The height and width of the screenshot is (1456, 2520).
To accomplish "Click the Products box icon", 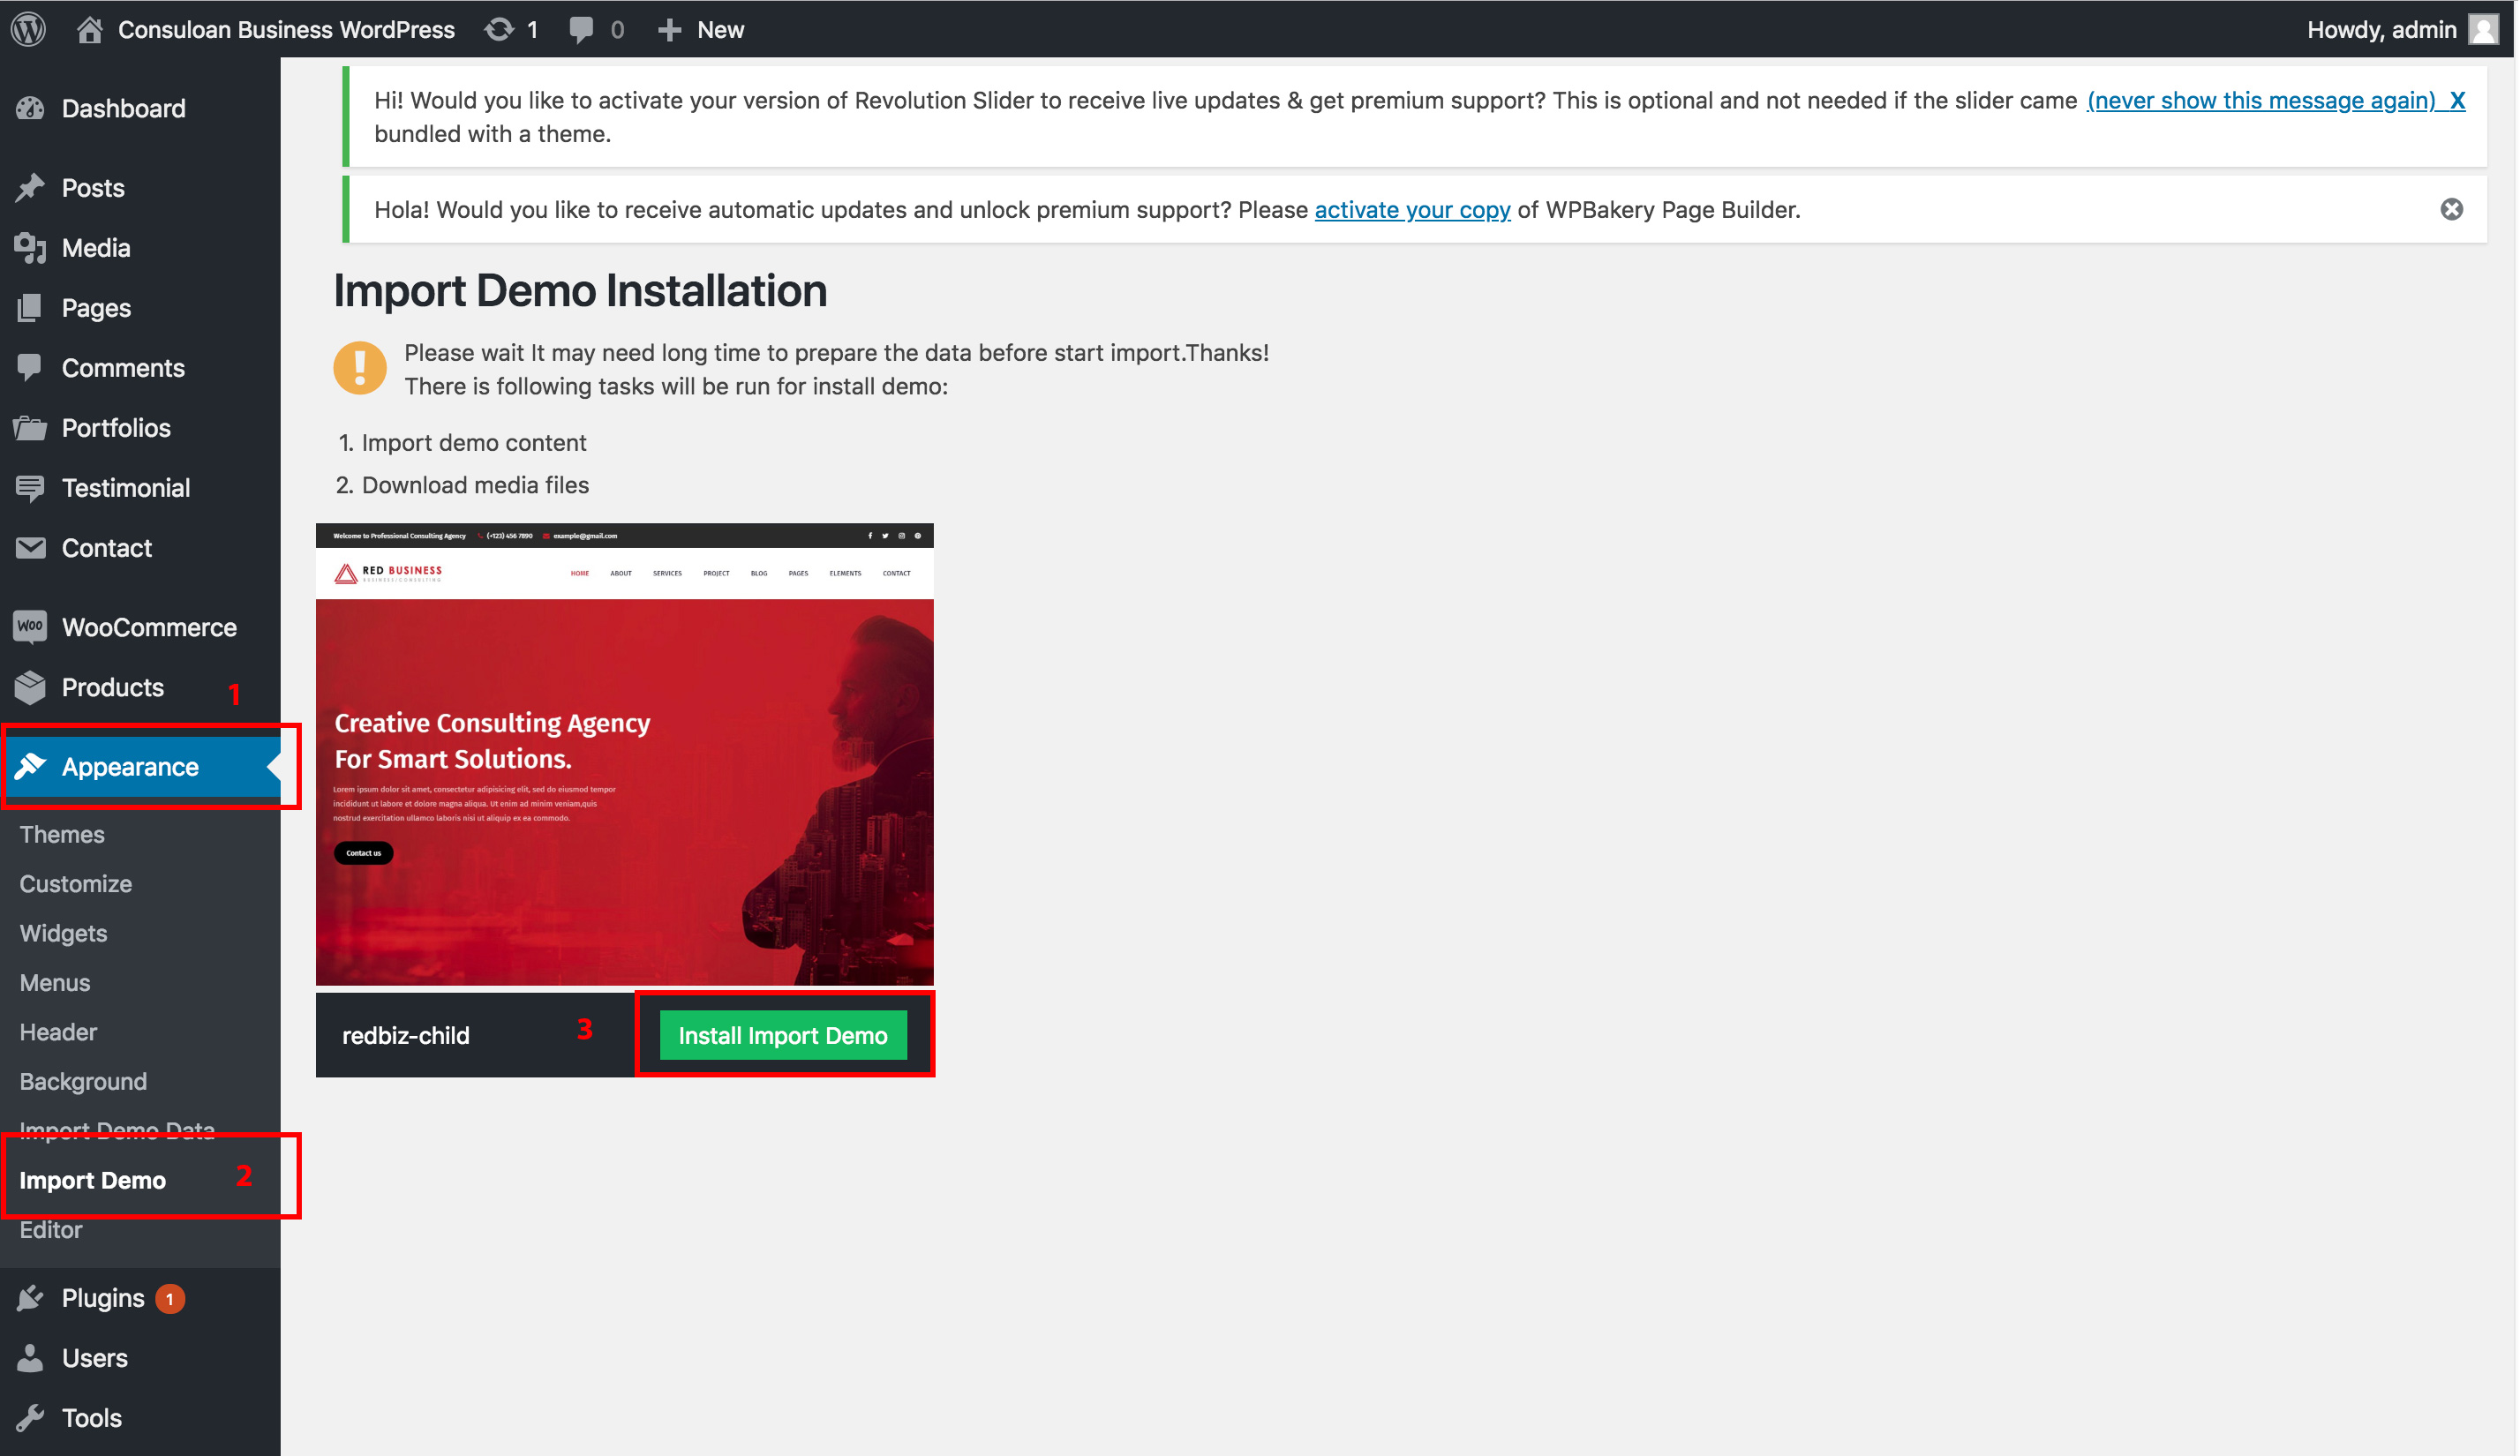I will coord(30,687).
